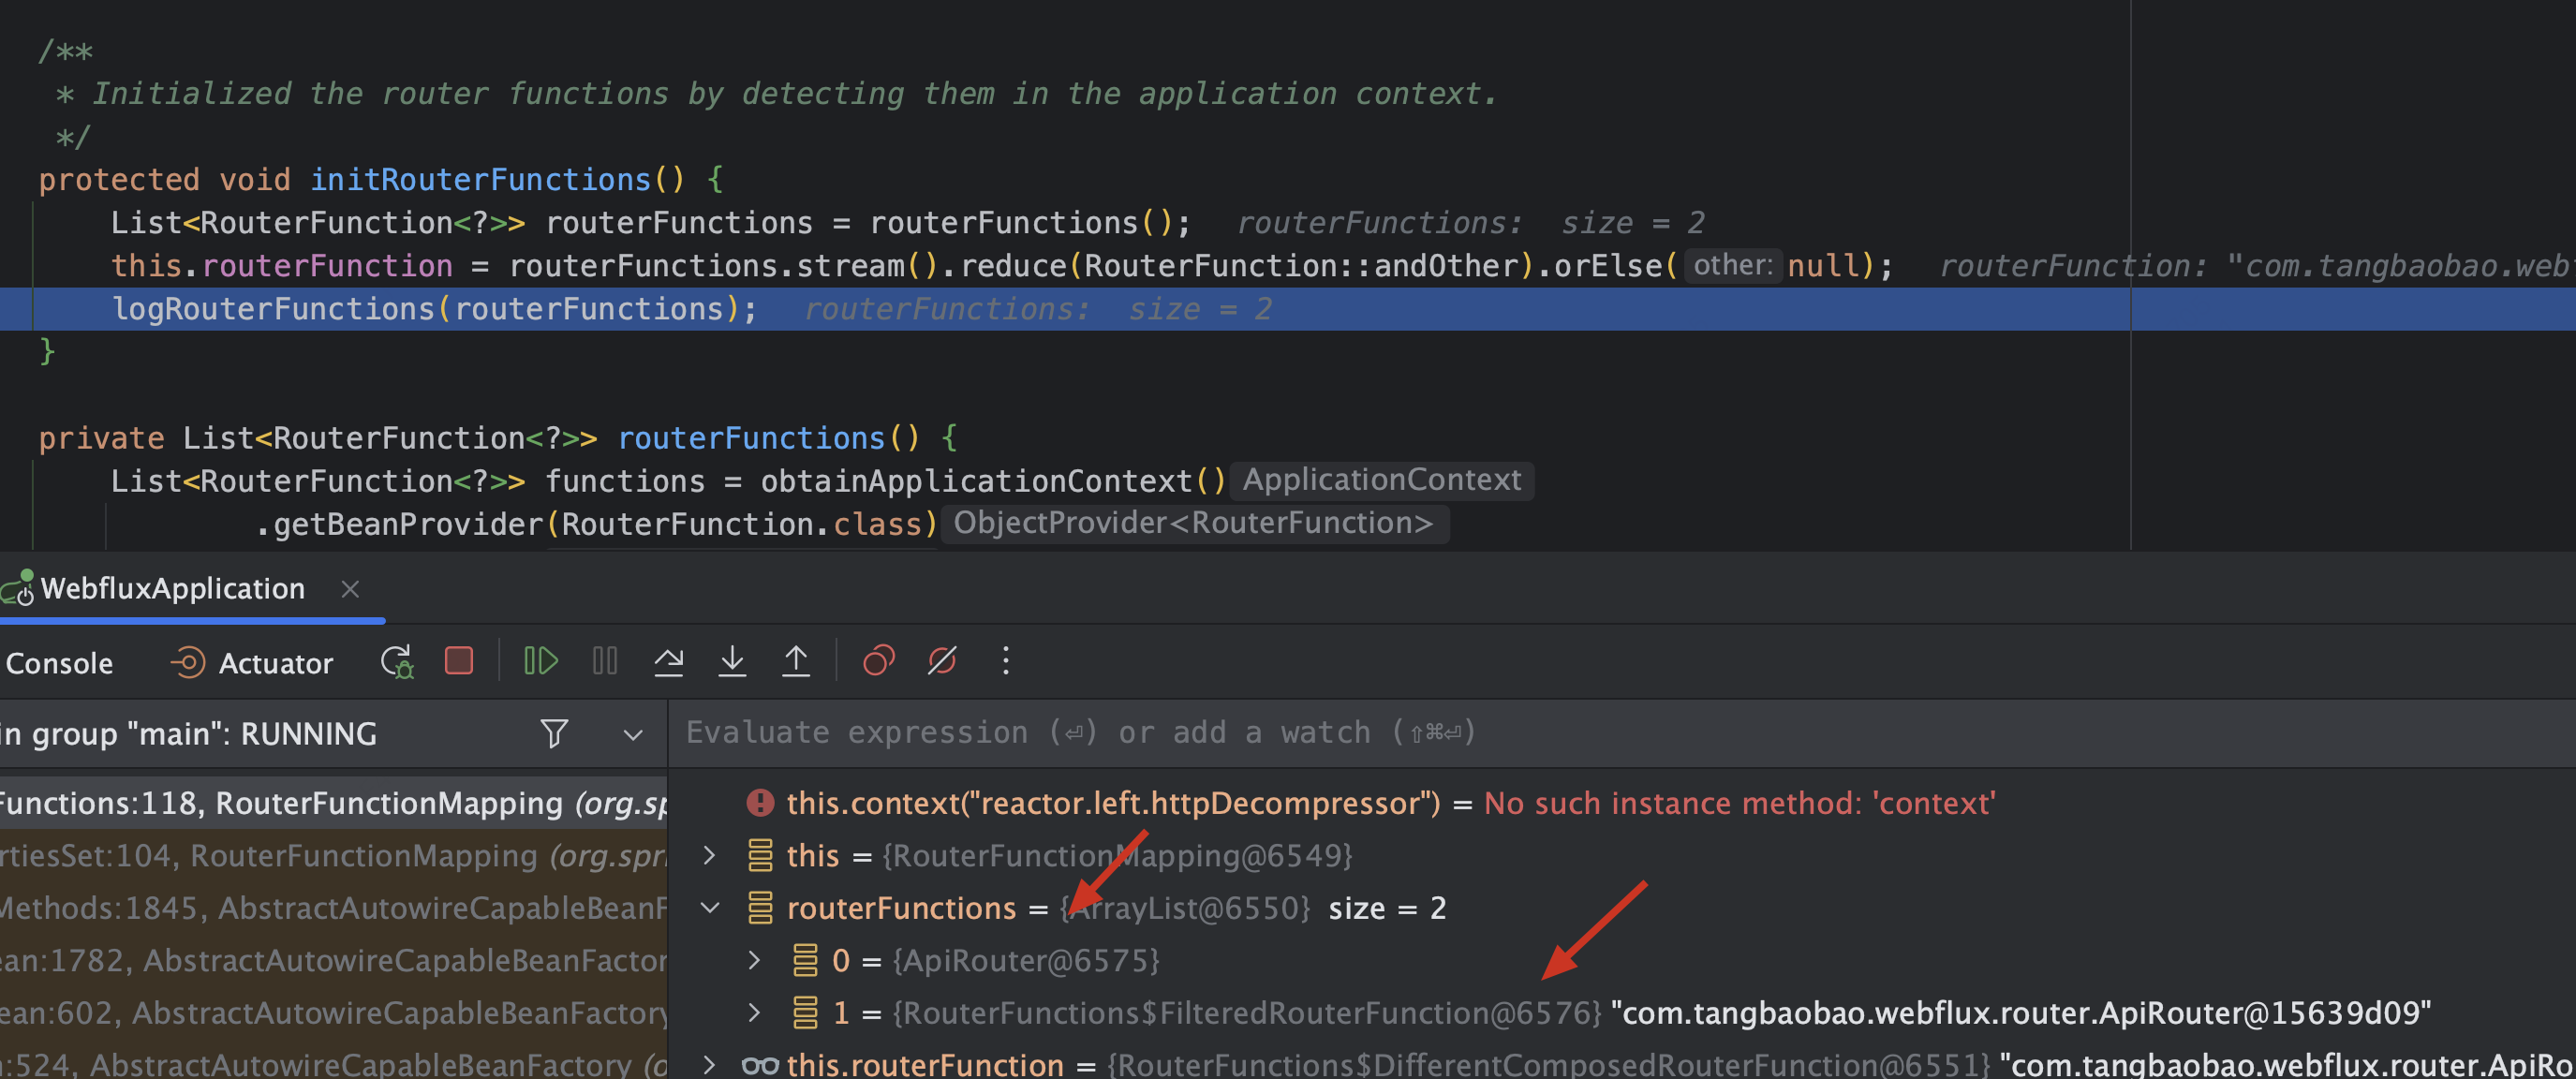Select the ean:1782 AbstractAutowireCapableBeanFactory frame
This screenshot has height=1079, width=2576.
333,961
